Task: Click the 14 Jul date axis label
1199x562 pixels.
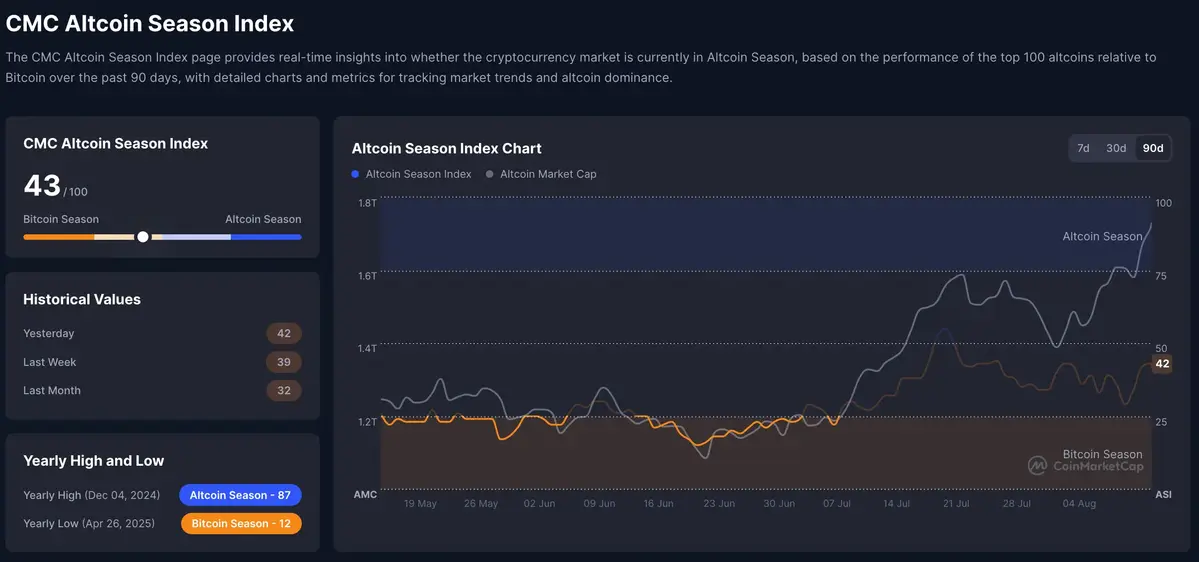Action: 895,504
